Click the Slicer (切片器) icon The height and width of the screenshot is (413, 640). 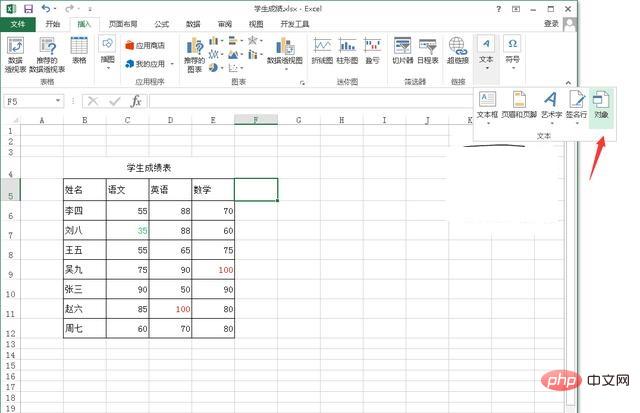tap(403, 51)
